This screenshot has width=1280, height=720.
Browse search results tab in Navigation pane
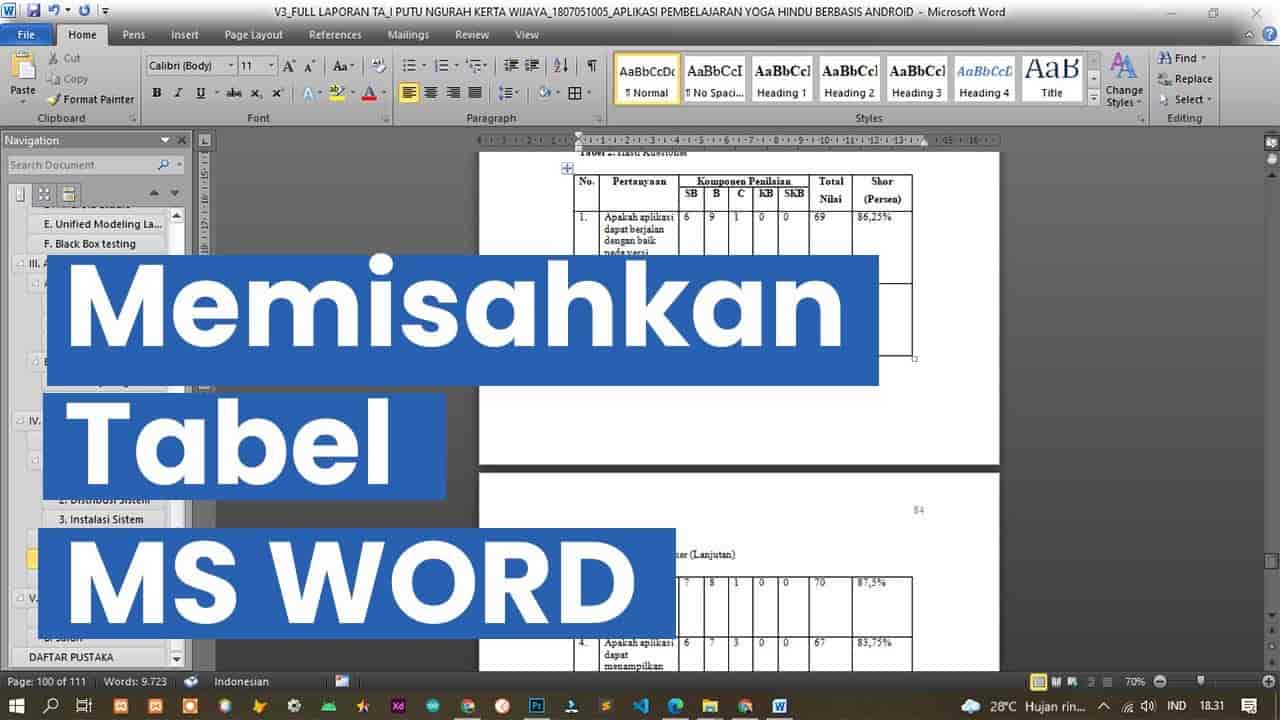(x=68, y=194)
